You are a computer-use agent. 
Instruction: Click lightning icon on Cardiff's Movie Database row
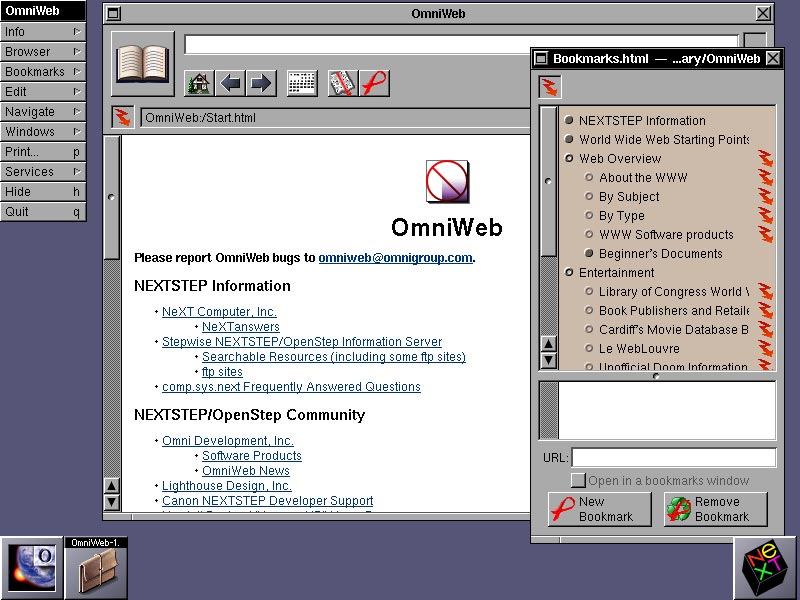[765, 329]
